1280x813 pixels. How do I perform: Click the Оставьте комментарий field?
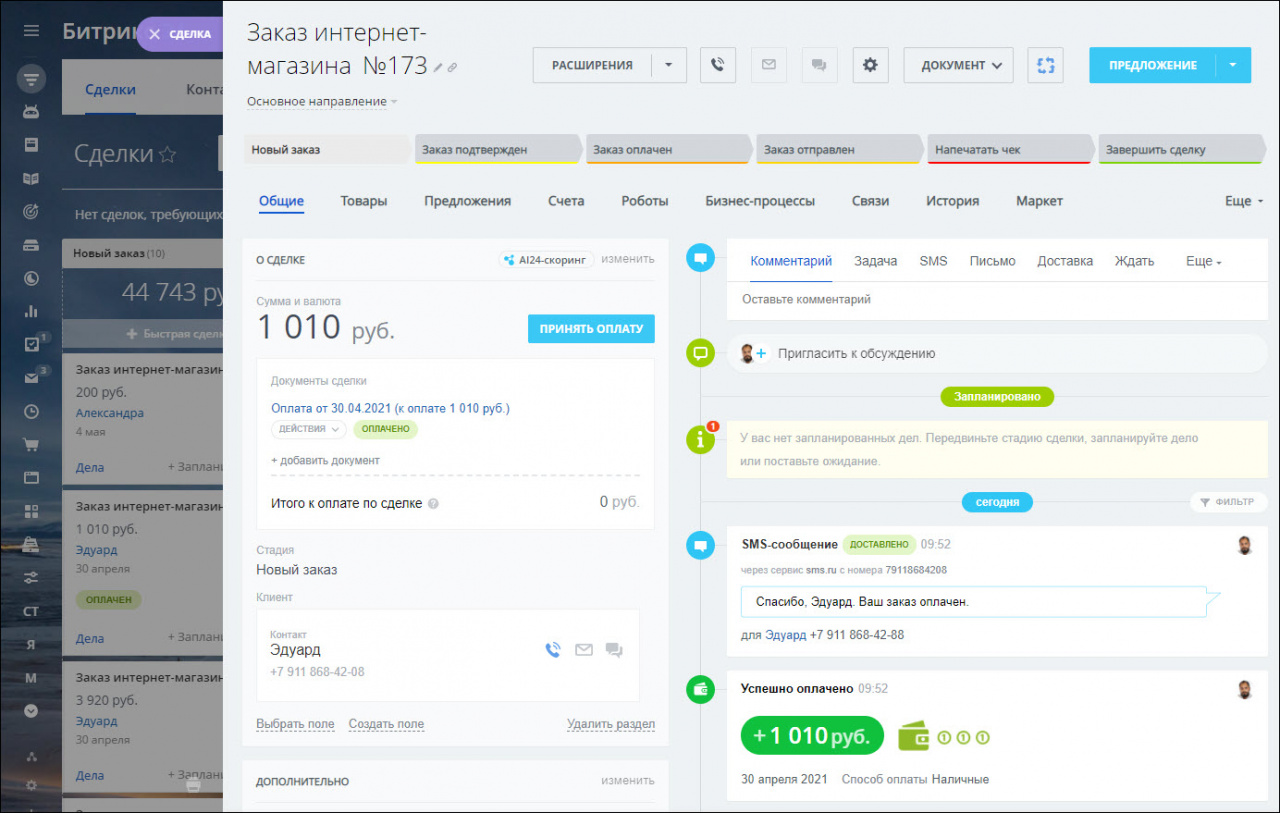pos(996,300)
